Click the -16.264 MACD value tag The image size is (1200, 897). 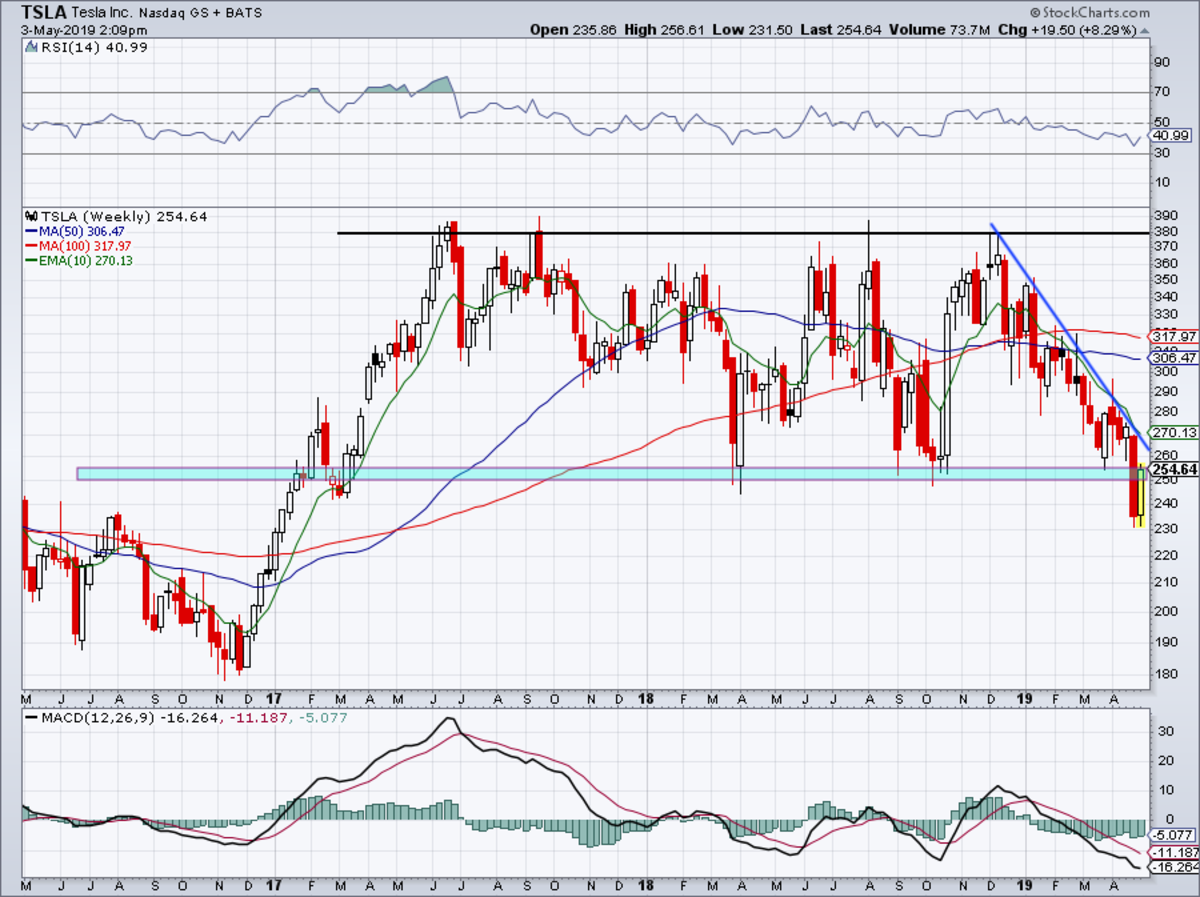tap(1173, 867)
